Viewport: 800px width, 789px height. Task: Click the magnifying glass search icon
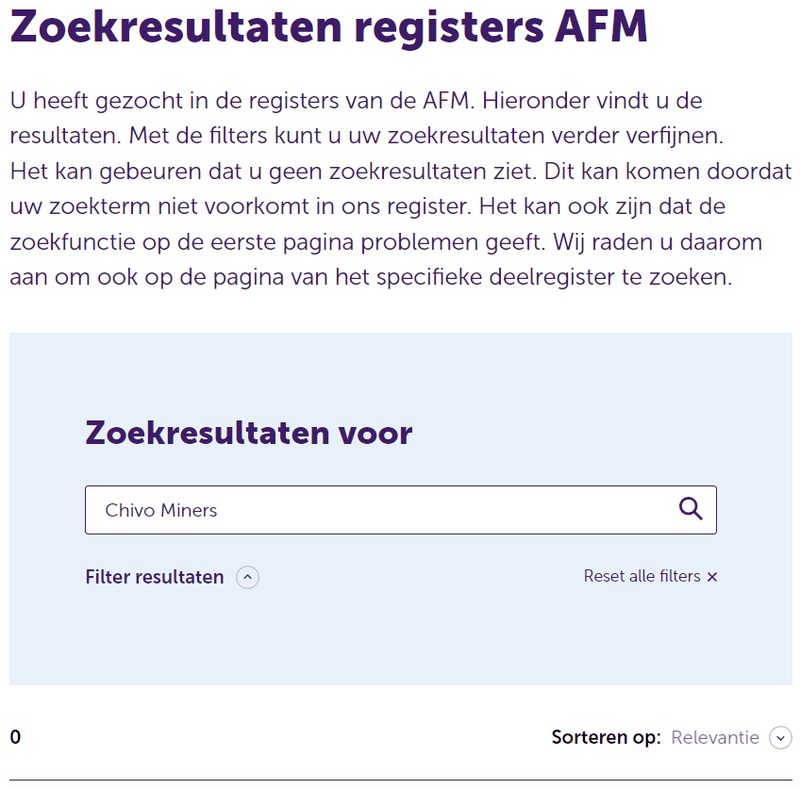coord(690,509)
